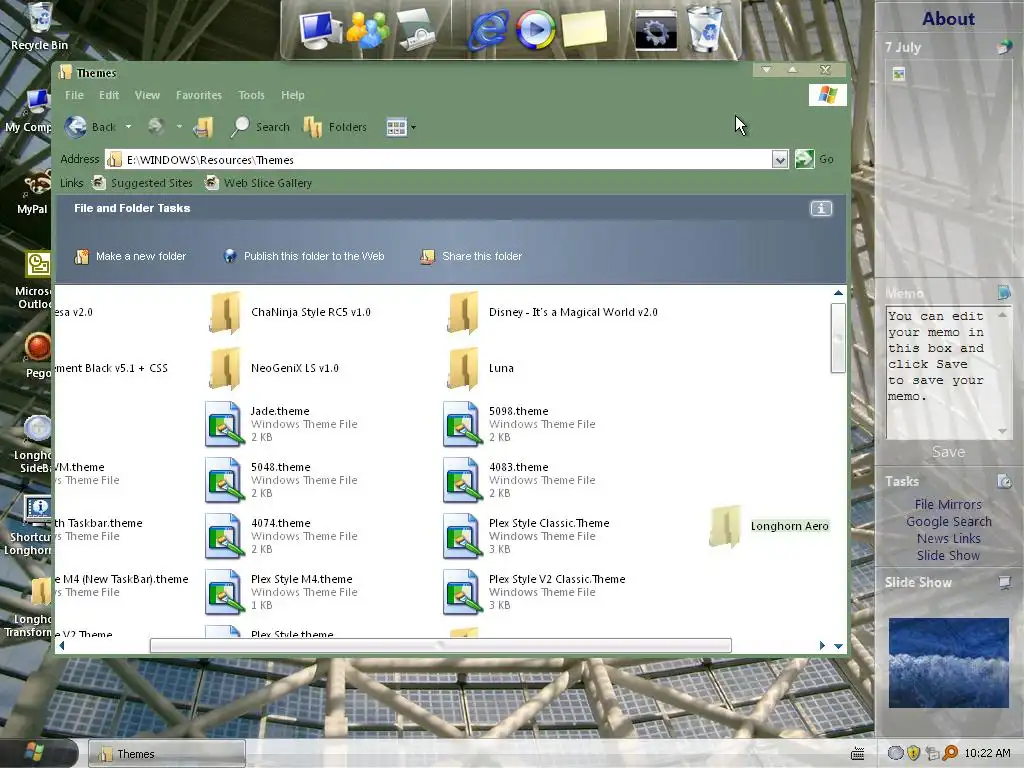
Task: Click the horizontal scrollbar thumb
Action: (x=440, y=645)
